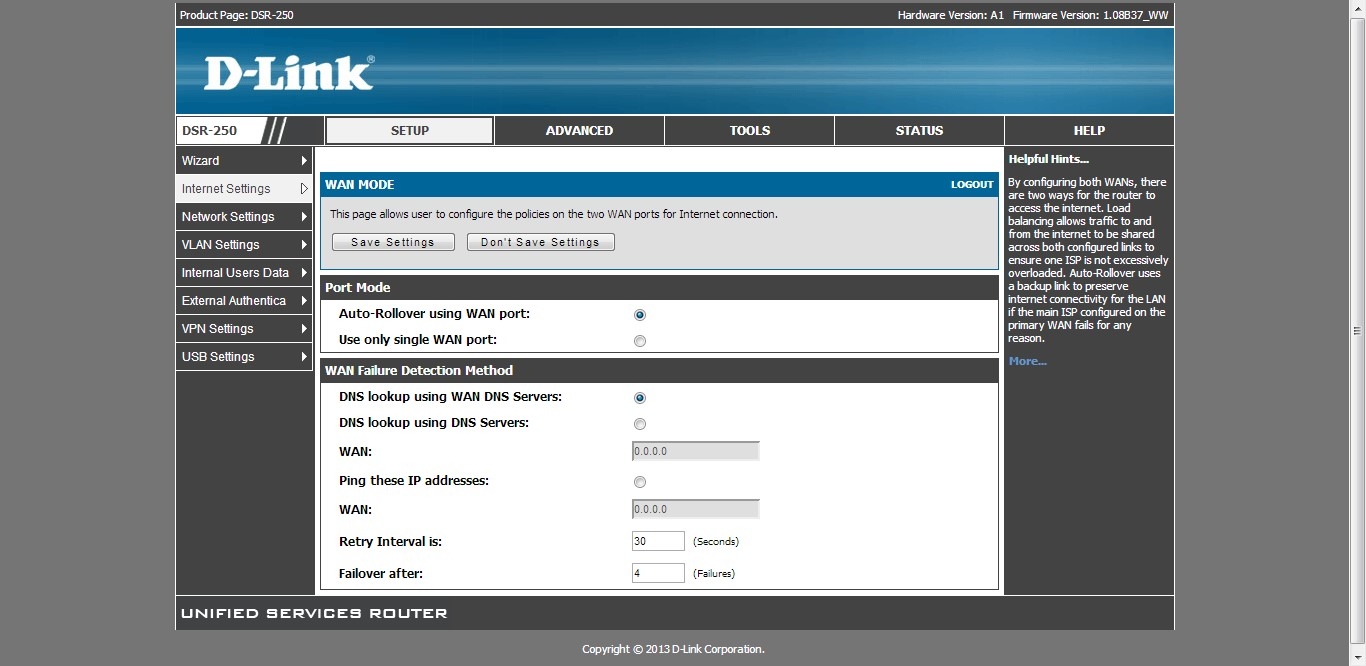Open the More... helpful hints link
The height and width of the screenshot is (666, 1366).
1027,361
